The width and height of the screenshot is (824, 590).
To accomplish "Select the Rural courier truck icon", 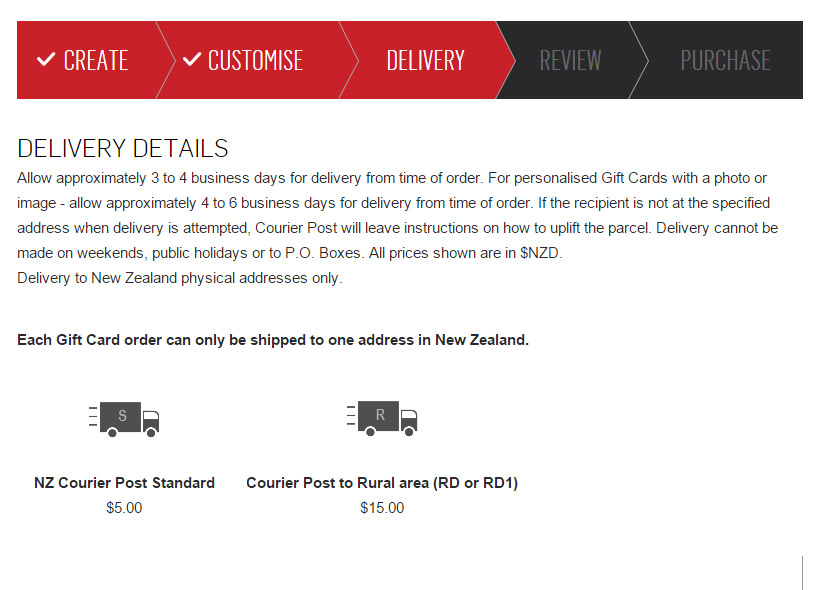I will tap(381, 418).
